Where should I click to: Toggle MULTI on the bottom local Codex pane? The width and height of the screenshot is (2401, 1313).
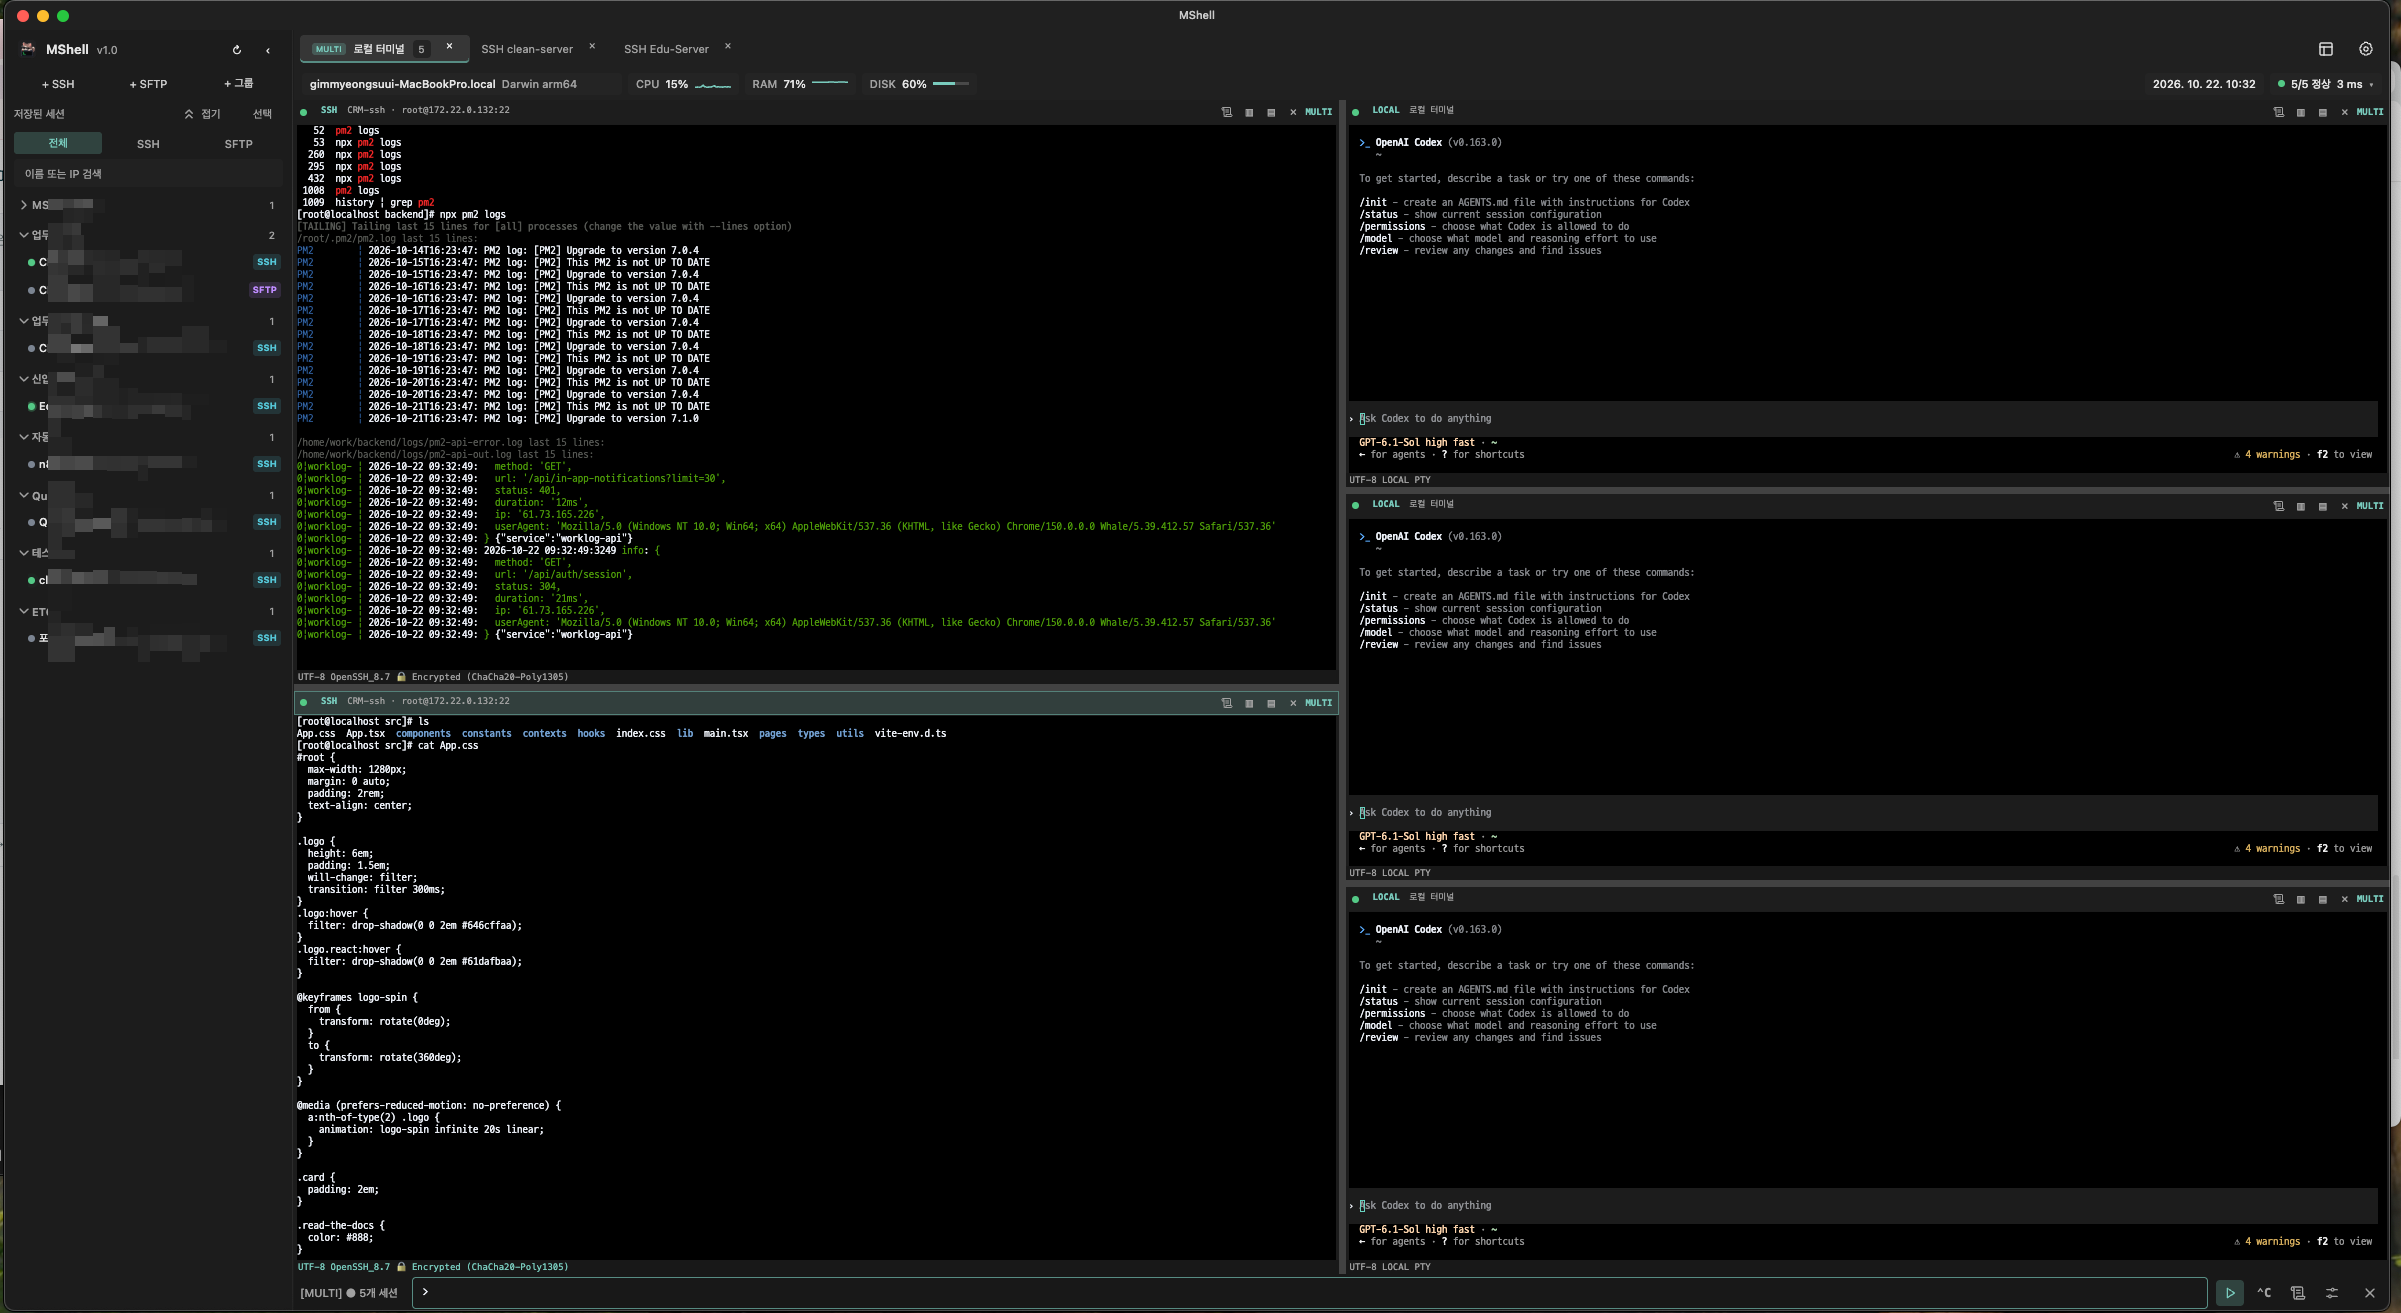click(x=2370, y=899)
